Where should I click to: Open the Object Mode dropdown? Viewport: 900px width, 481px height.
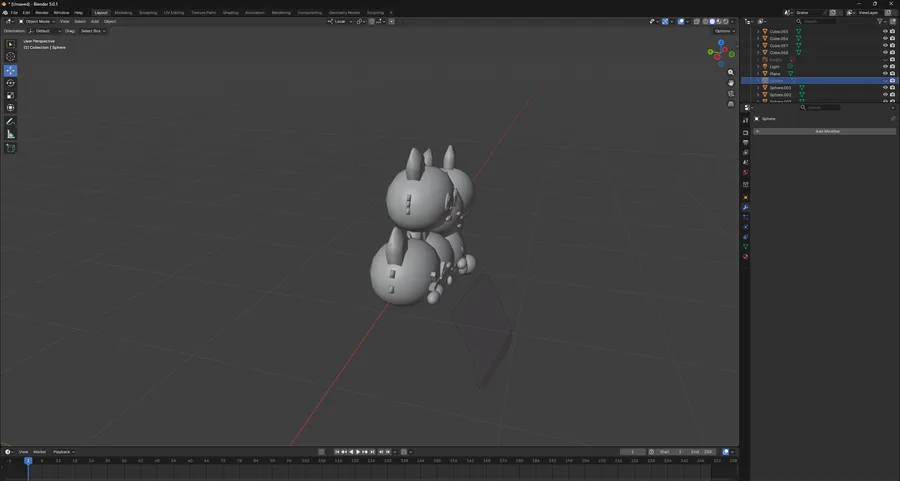coord(37,21)
